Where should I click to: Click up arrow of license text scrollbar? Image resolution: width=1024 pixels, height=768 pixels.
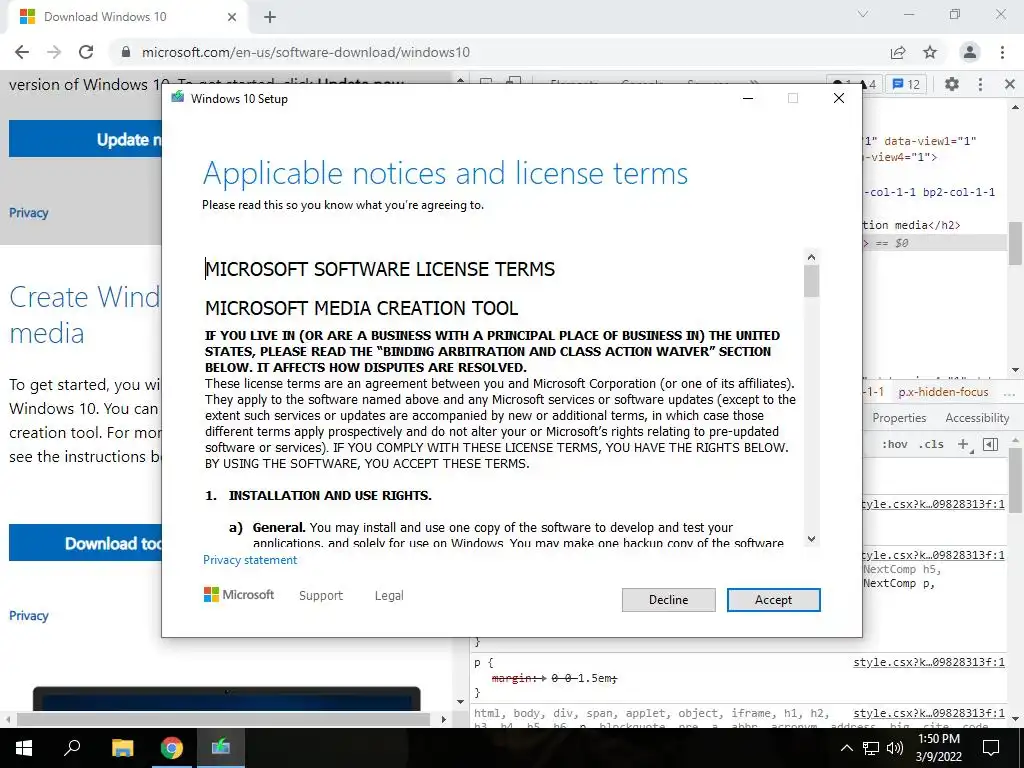[811, 257]
